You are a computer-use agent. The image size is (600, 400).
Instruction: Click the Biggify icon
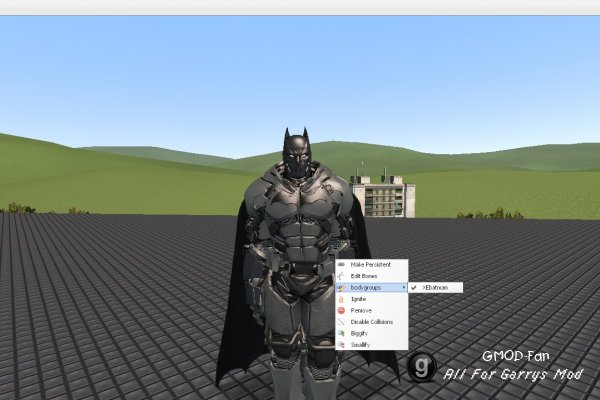pos(341,333)
